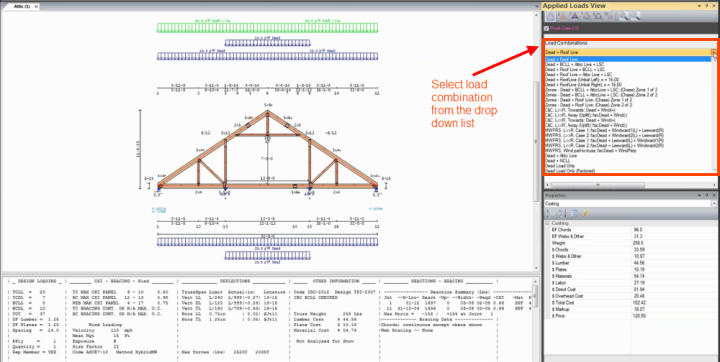
Task: Open the Load Combinations dropdown arrow
Action: click(714, 53)
